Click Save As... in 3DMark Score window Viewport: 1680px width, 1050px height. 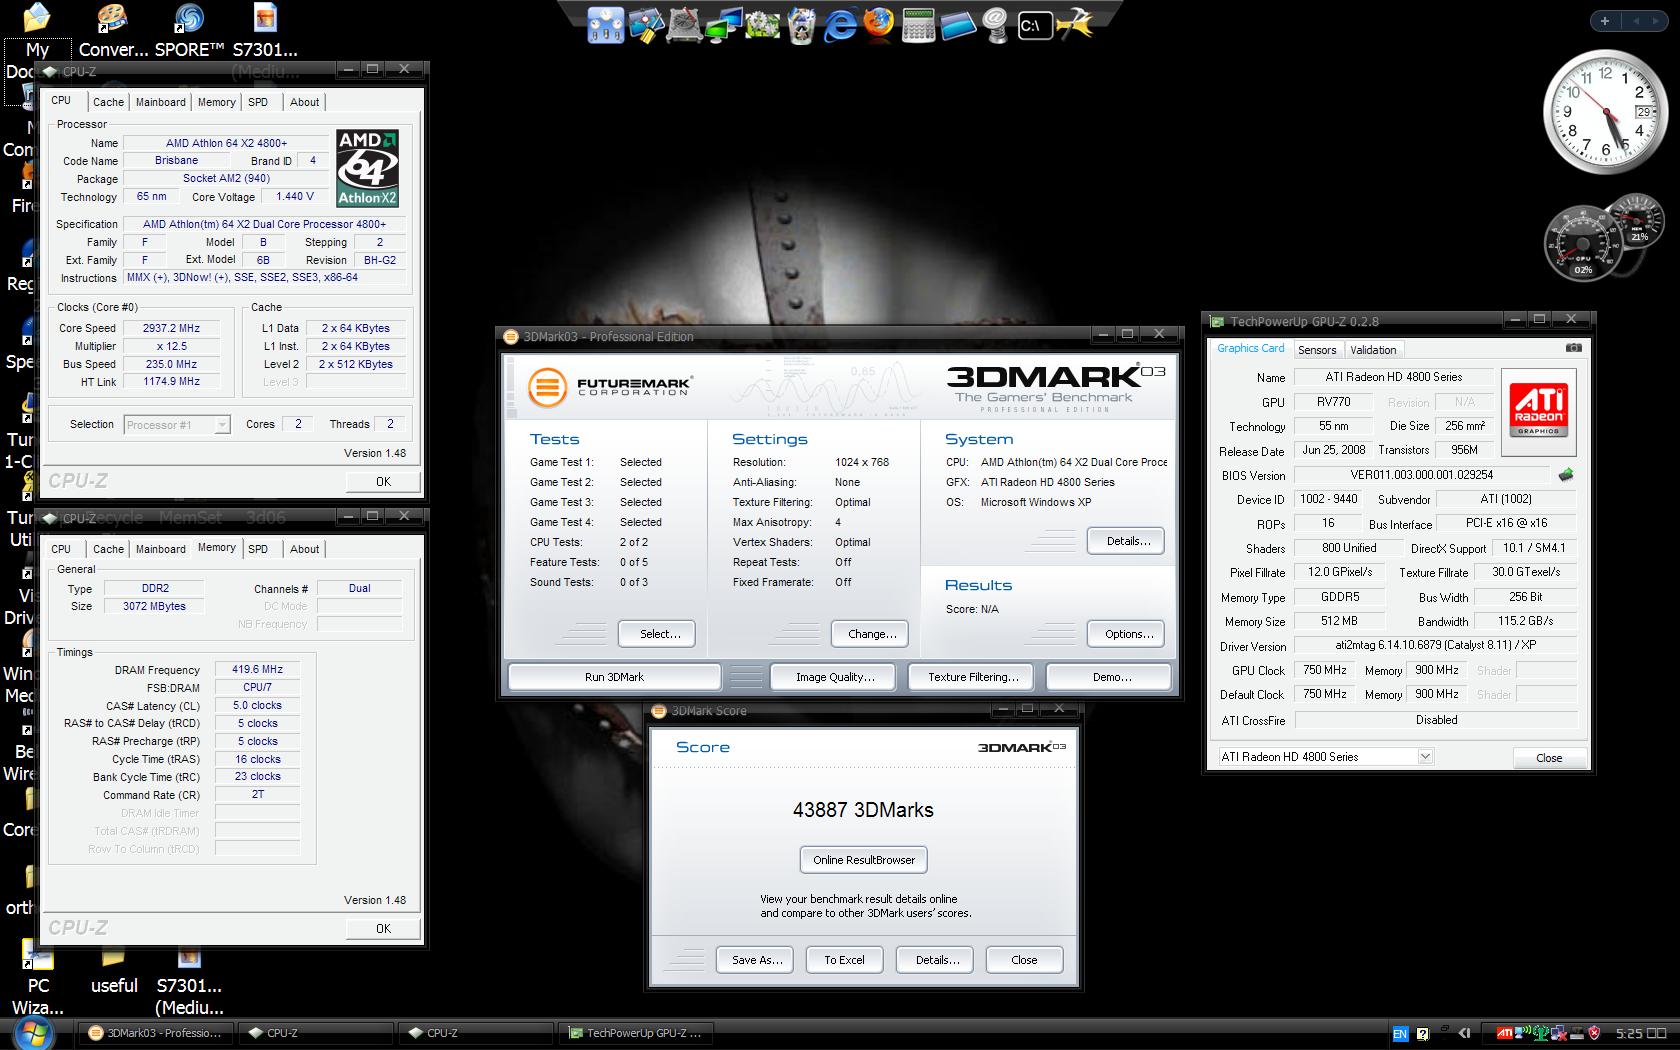(x=757, y=960)
